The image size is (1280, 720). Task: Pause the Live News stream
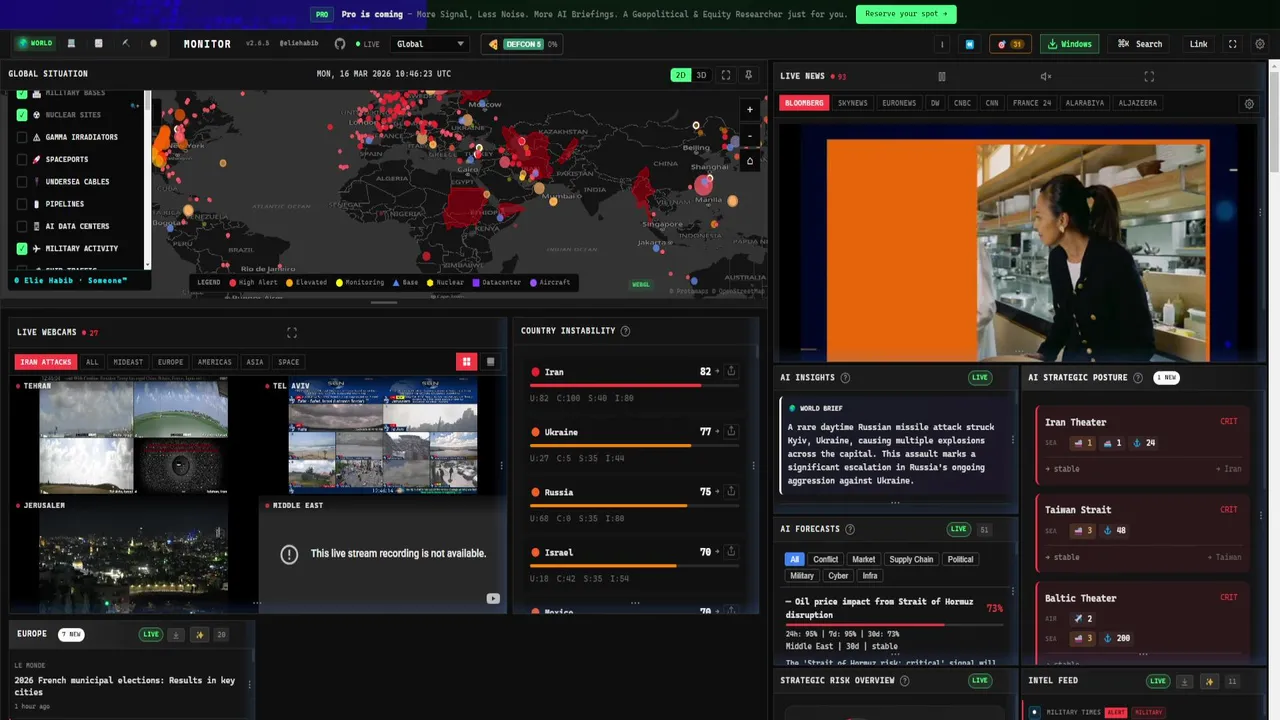tap(941, 76)
